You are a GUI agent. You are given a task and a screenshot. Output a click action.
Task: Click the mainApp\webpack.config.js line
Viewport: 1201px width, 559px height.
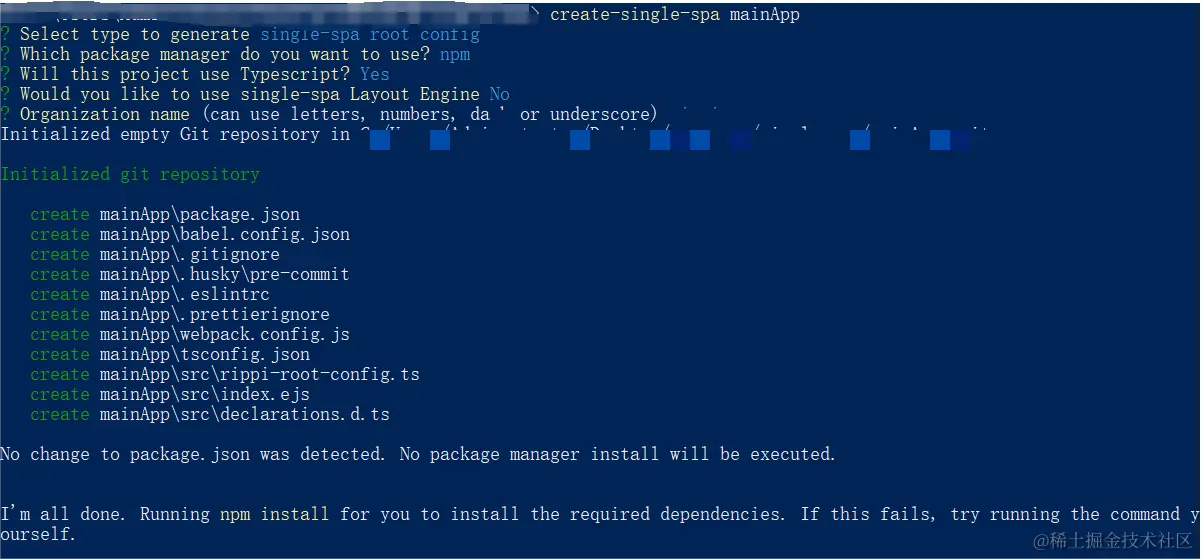coord(190,334)
